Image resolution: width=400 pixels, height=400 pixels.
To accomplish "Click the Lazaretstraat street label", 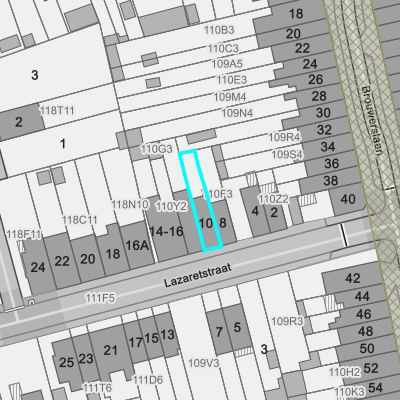I will pyautogui.click(x=198, y=276).
